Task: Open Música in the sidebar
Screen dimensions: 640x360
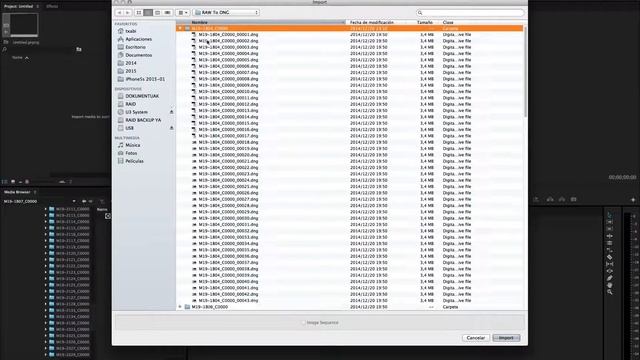Action: [133, 145]
